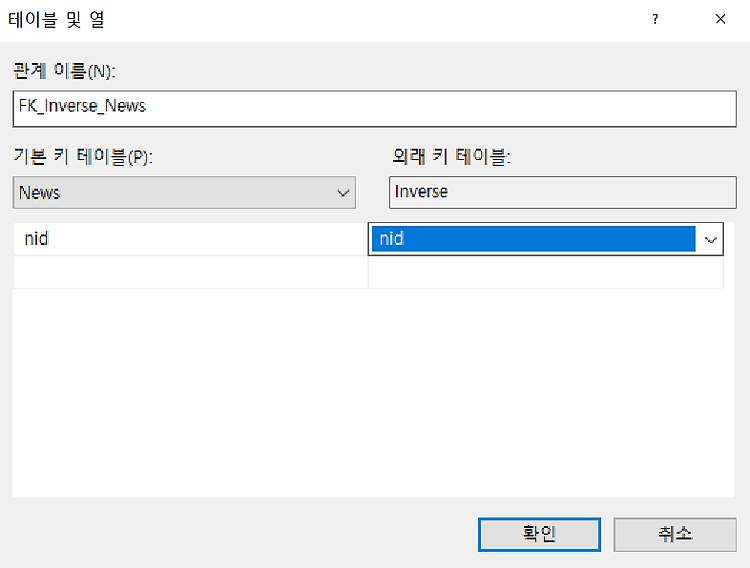This screenshot has width=750, height=568.
Task: Click the 확인 button
Action: click(x=539, y=534)
